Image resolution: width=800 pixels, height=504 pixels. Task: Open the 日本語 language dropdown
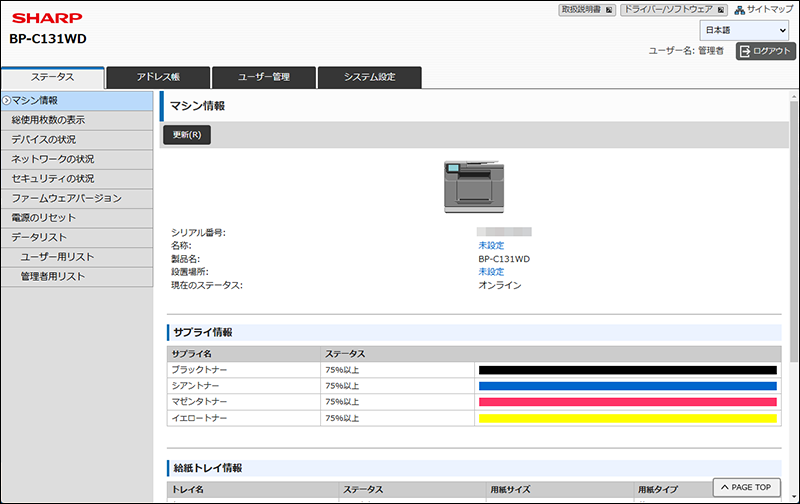click(x=744, y=30)
